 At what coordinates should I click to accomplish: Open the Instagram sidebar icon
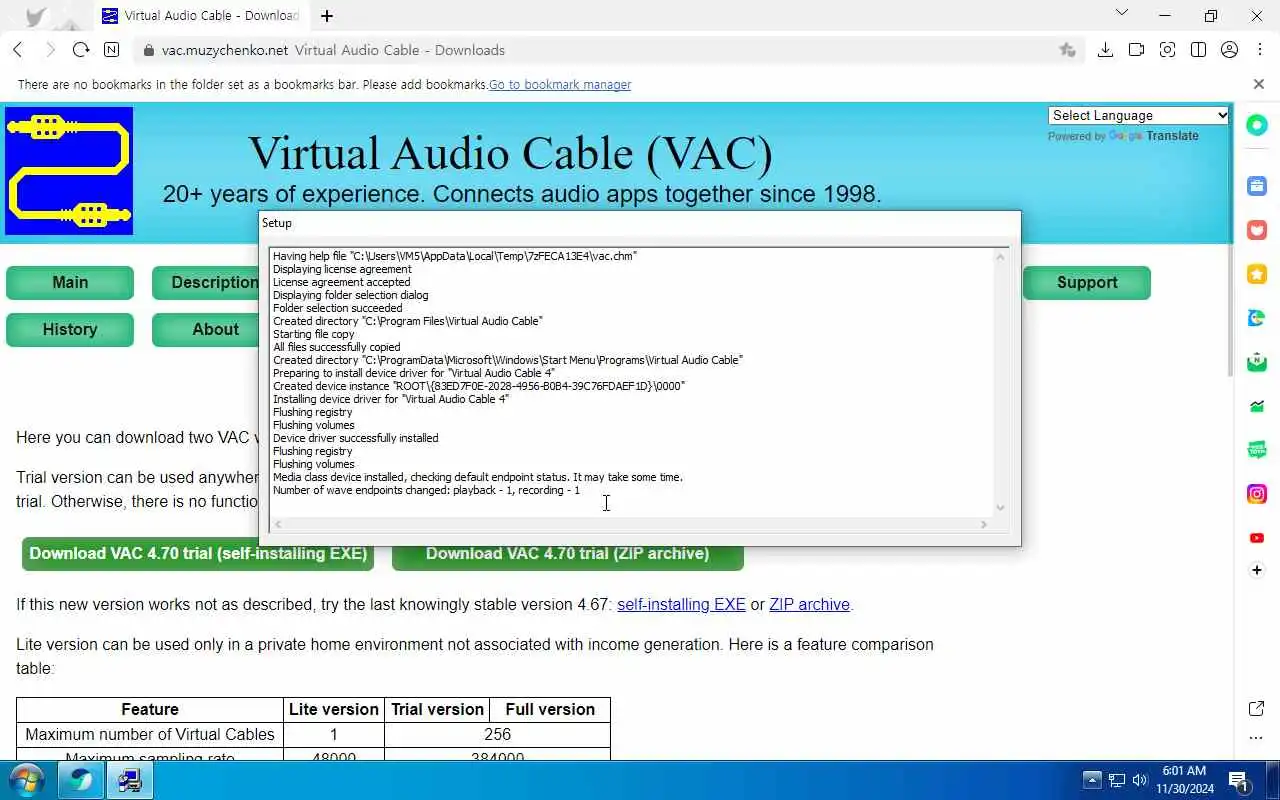point(1257,494)
